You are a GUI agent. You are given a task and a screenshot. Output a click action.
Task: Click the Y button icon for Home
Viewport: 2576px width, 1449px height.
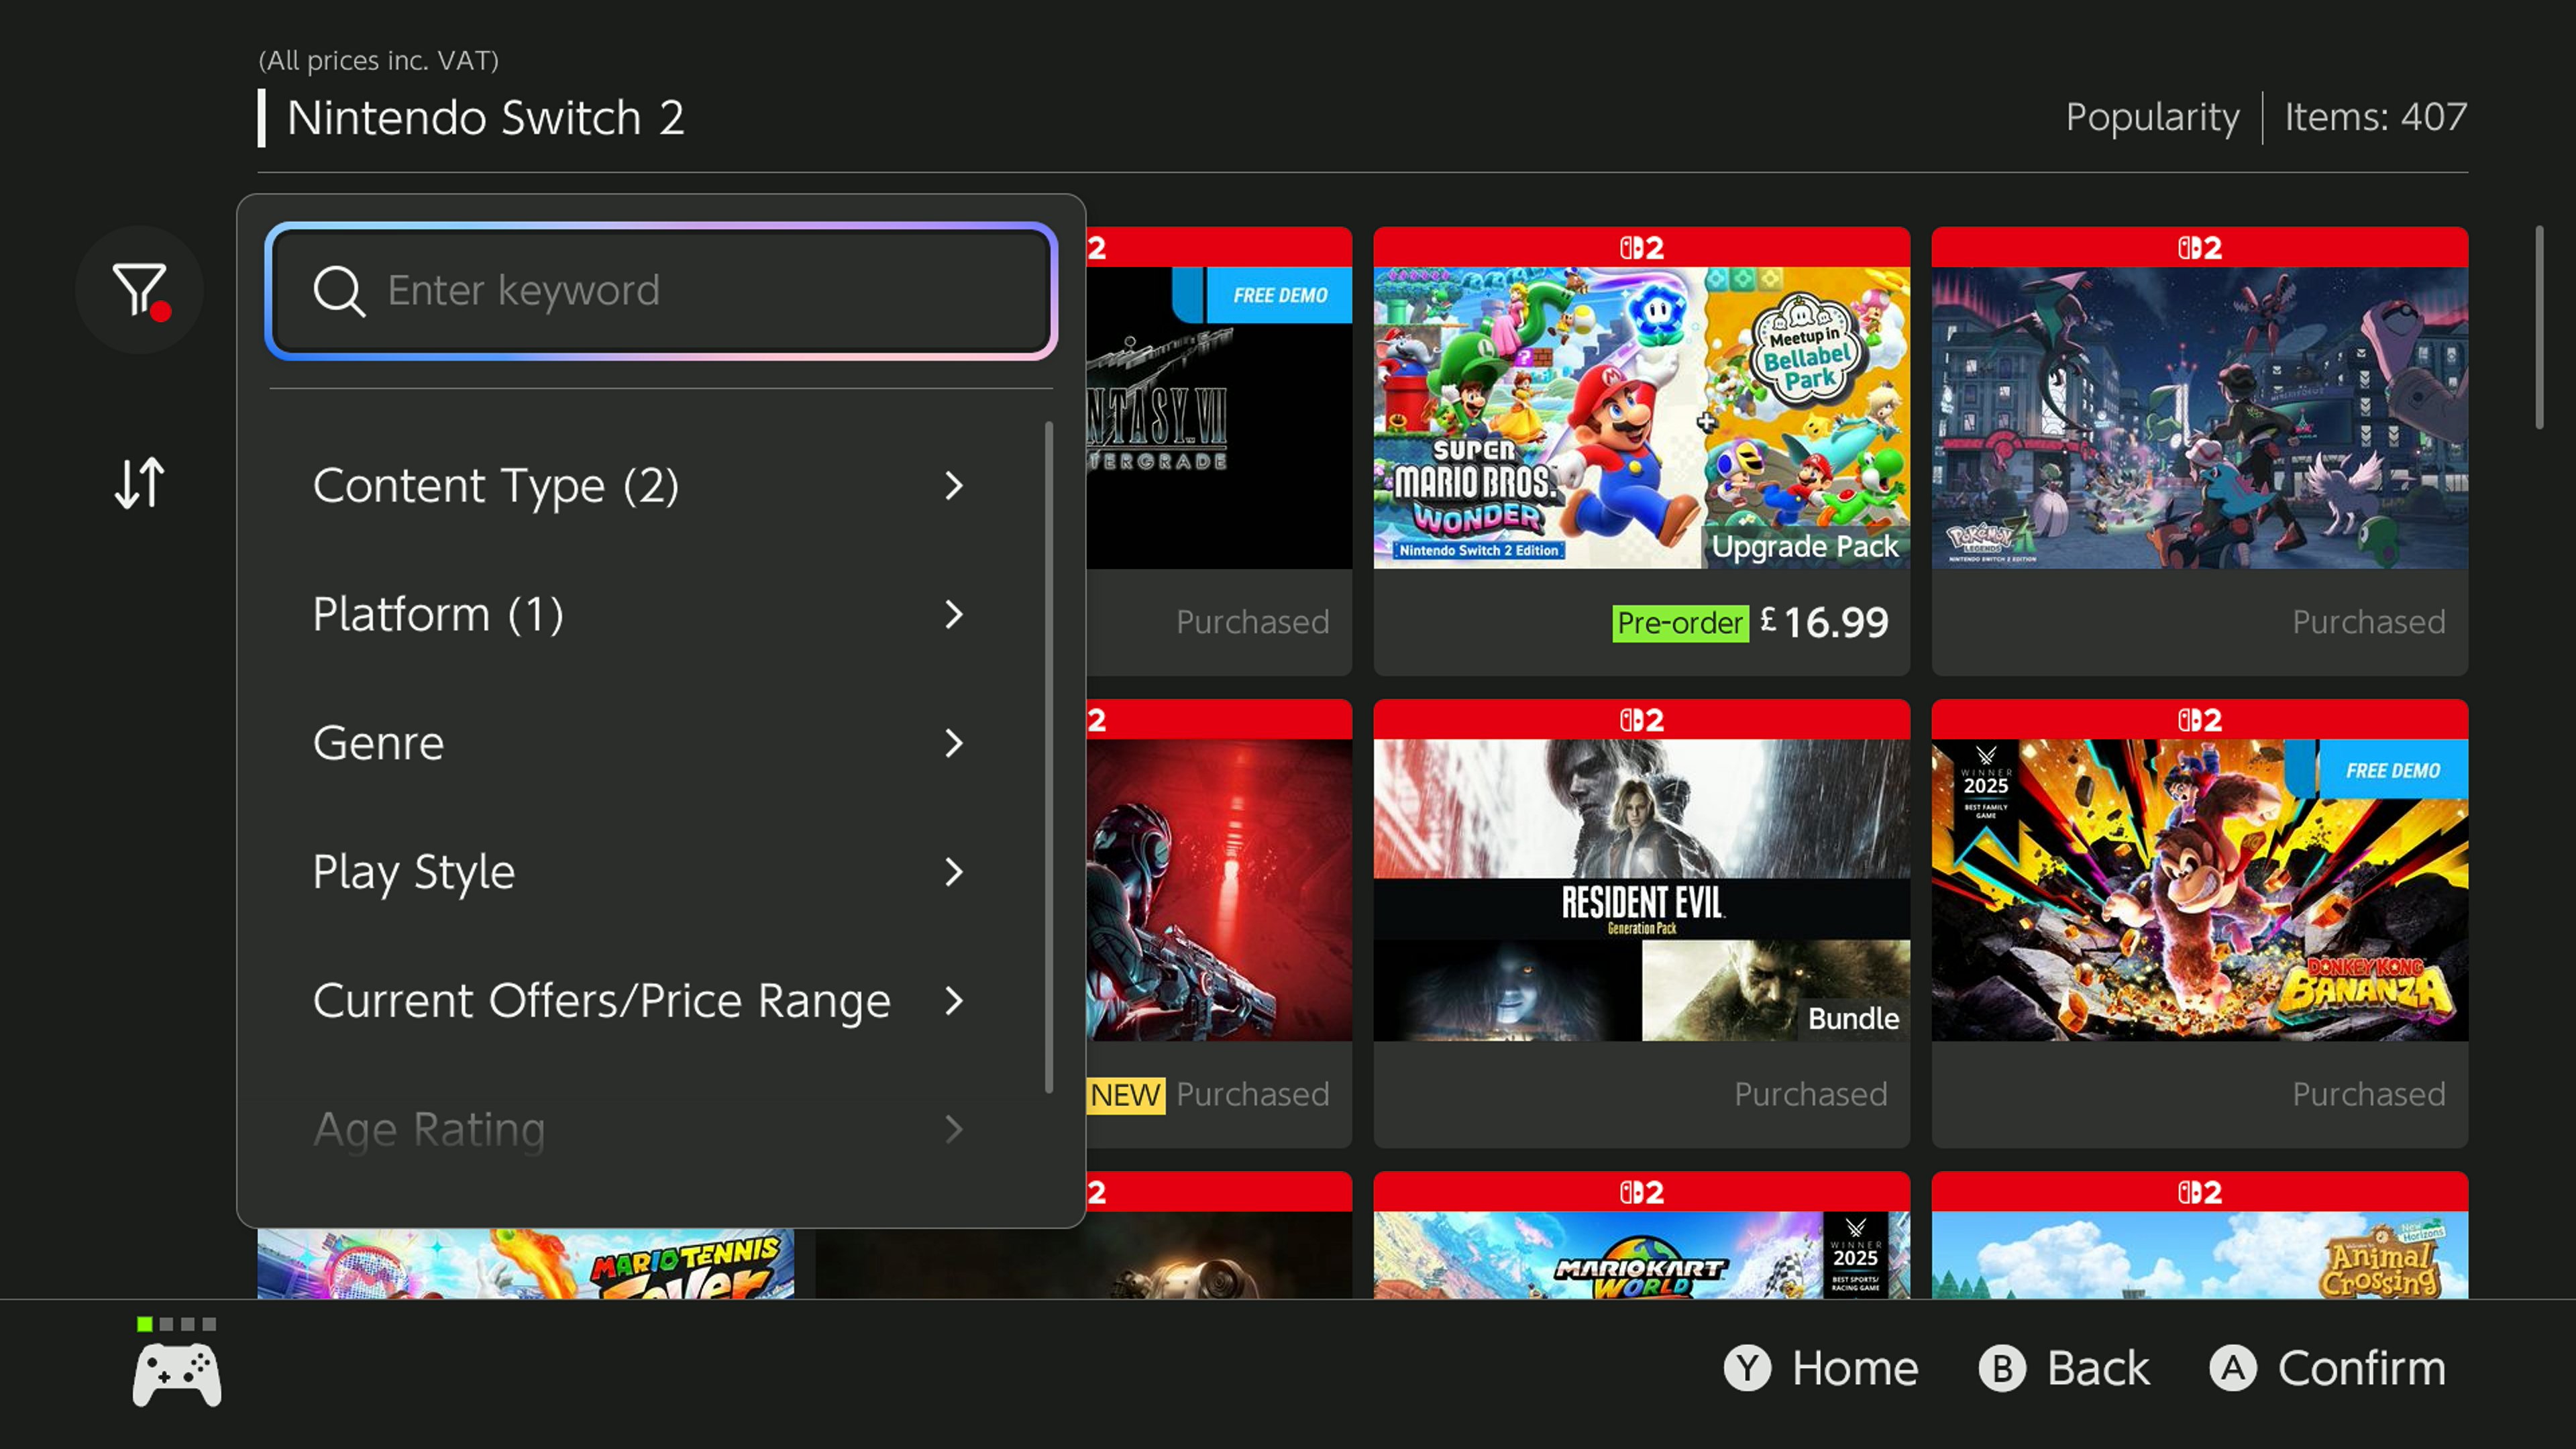(x=1747, y=1368)
